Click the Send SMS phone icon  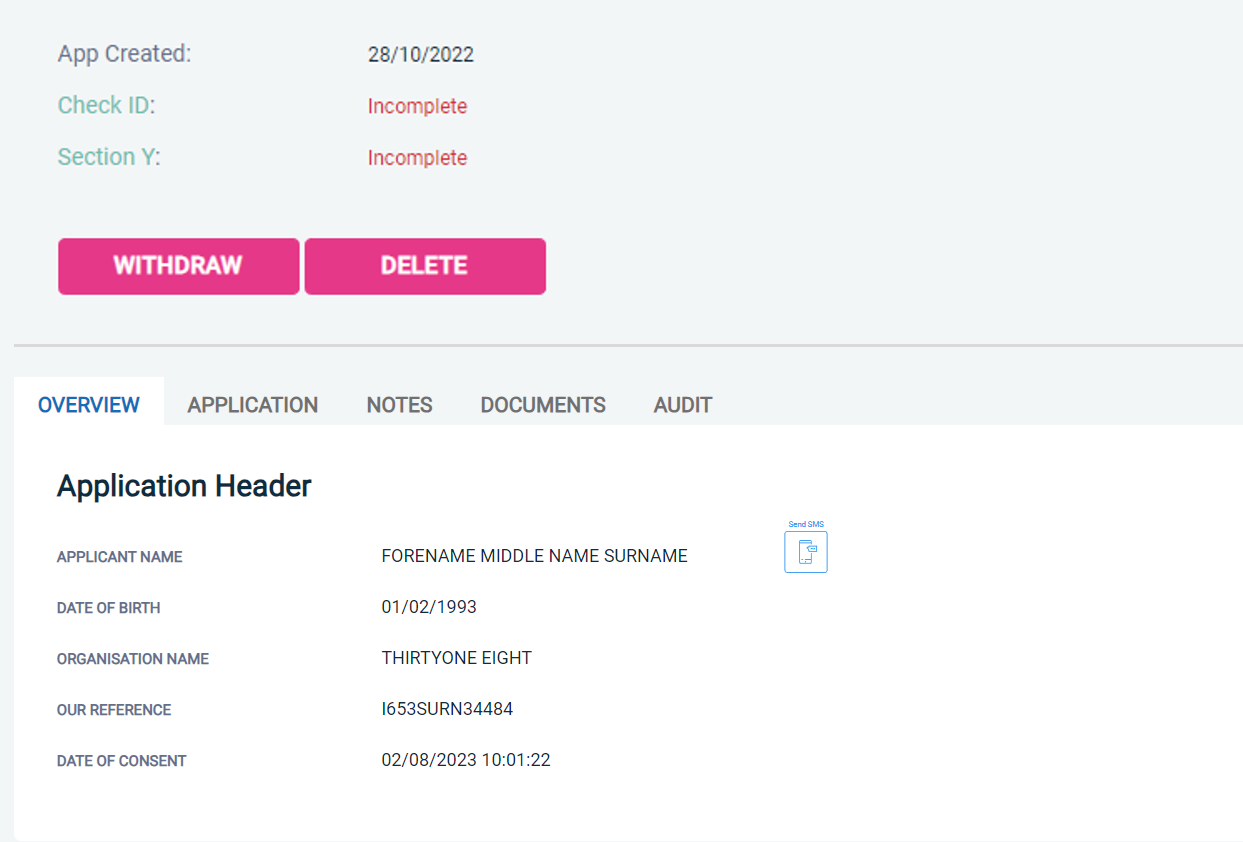805,552
